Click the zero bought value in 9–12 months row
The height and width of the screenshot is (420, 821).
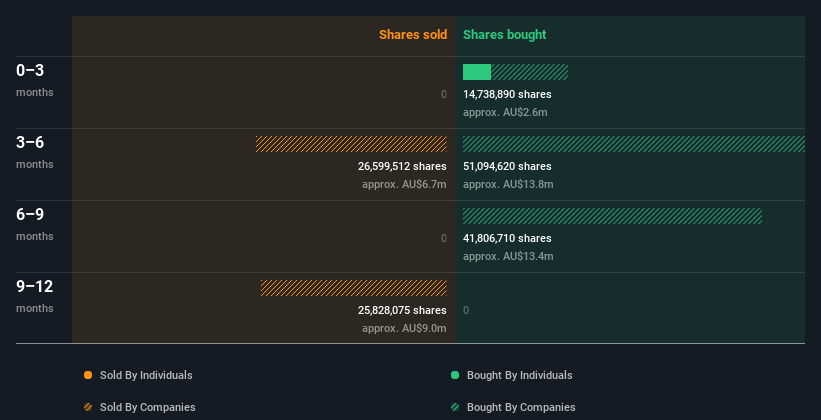[x=466, y=311]
